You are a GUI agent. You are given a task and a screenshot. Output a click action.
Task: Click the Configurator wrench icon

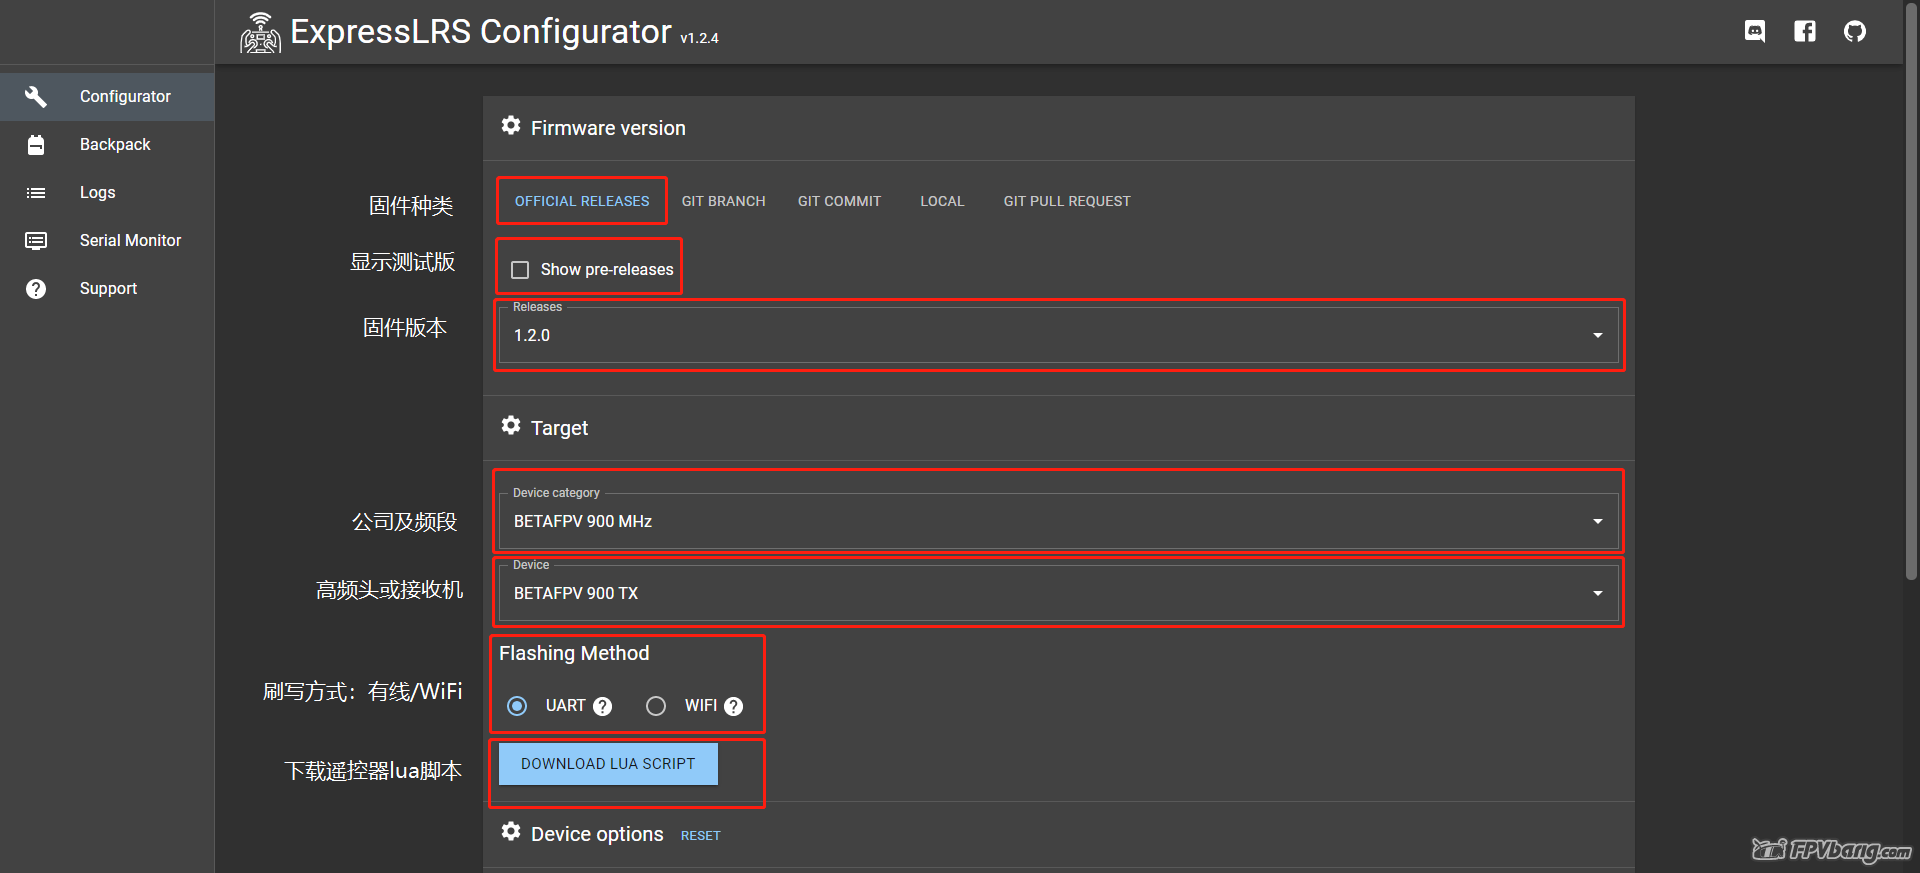point(36,96)
